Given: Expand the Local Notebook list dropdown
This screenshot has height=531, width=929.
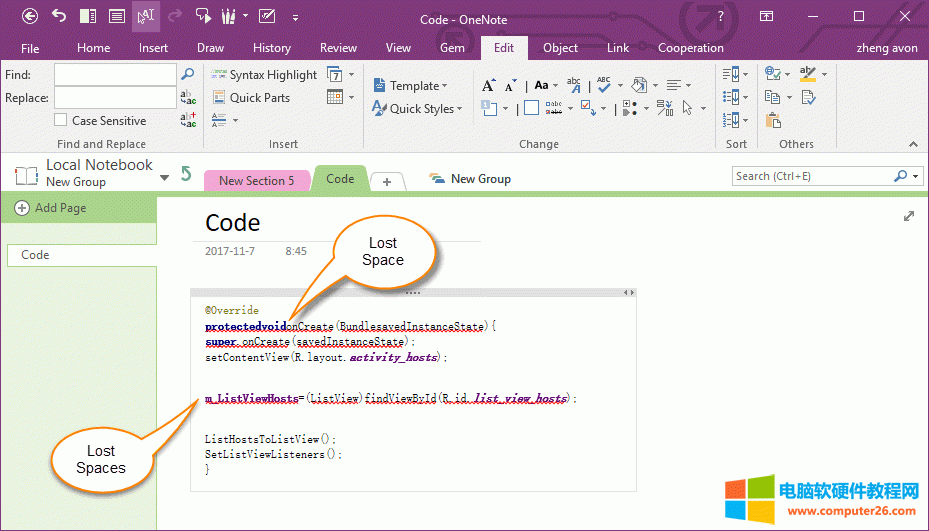Looking at the screenshot, I should (164, 178).
